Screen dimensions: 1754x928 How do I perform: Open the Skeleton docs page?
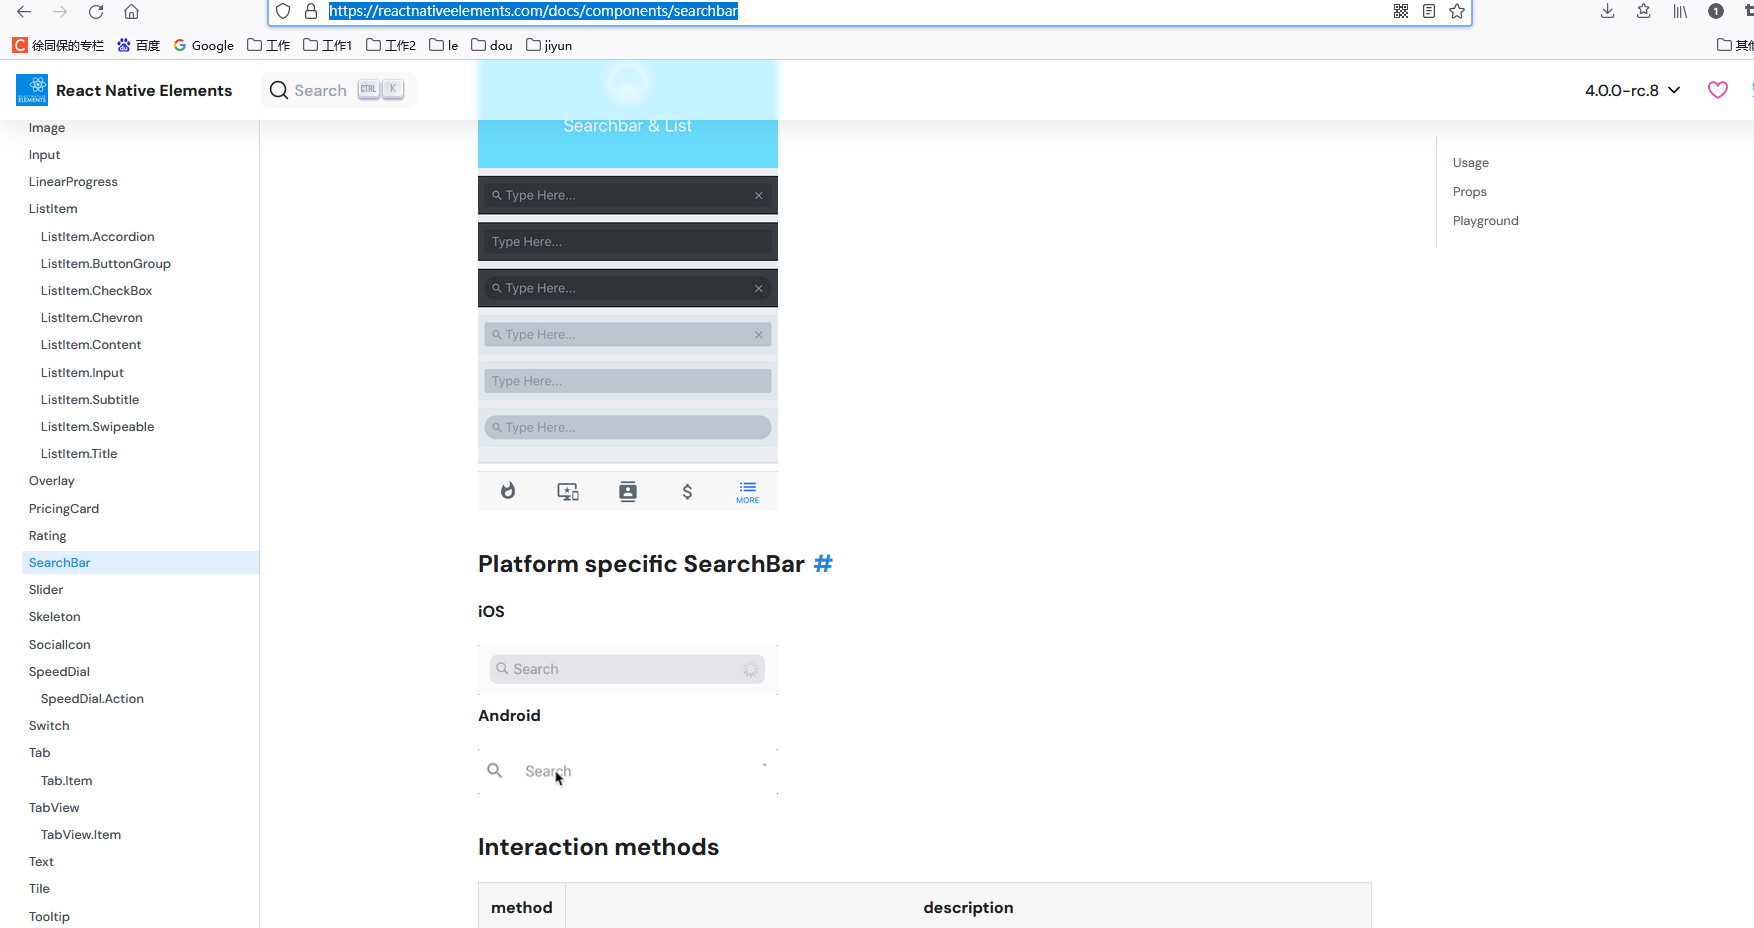pyautogui.click(x=54, y=616)
